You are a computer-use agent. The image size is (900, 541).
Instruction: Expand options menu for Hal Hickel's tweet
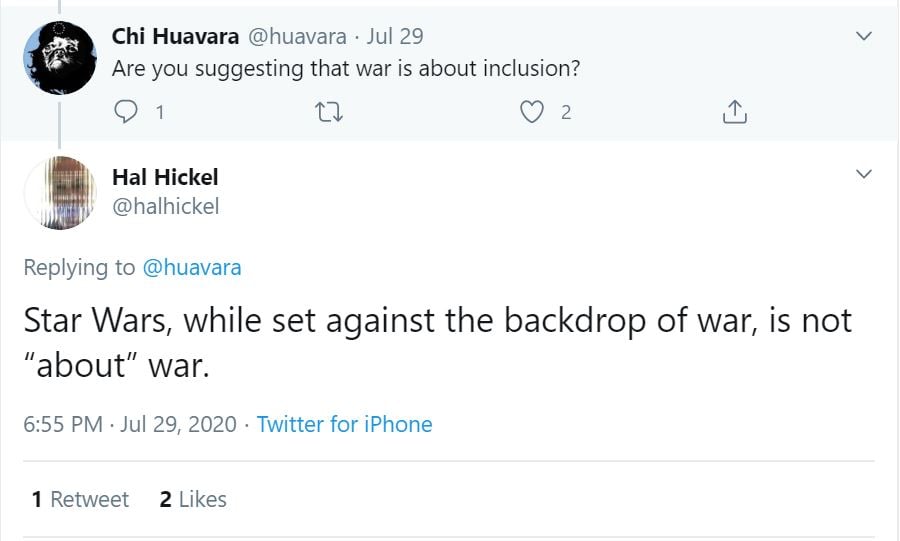tap(865, 176)
